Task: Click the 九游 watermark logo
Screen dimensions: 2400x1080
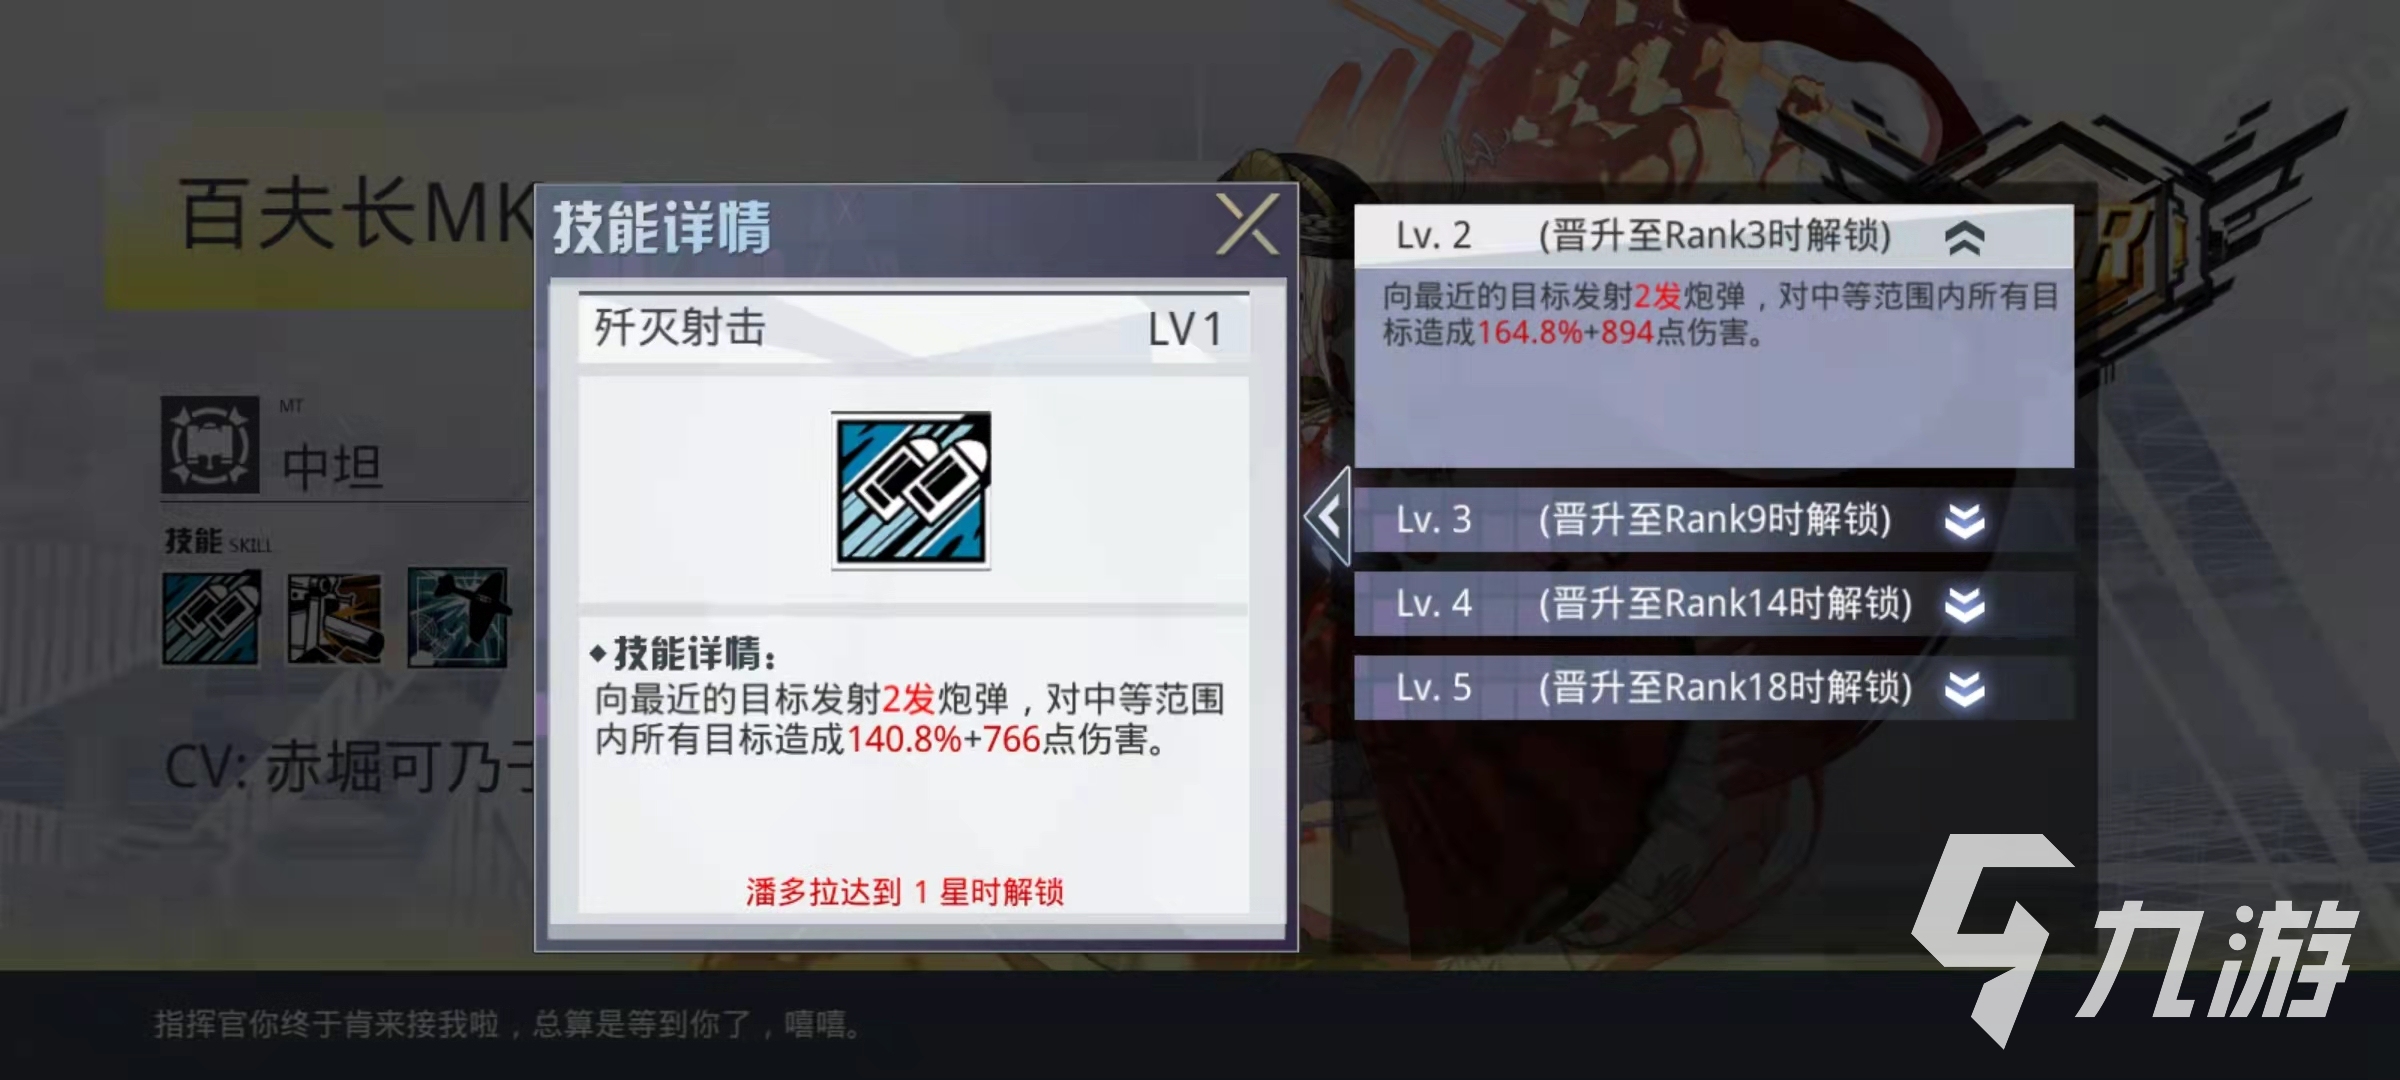Action: click(2133, 940)
